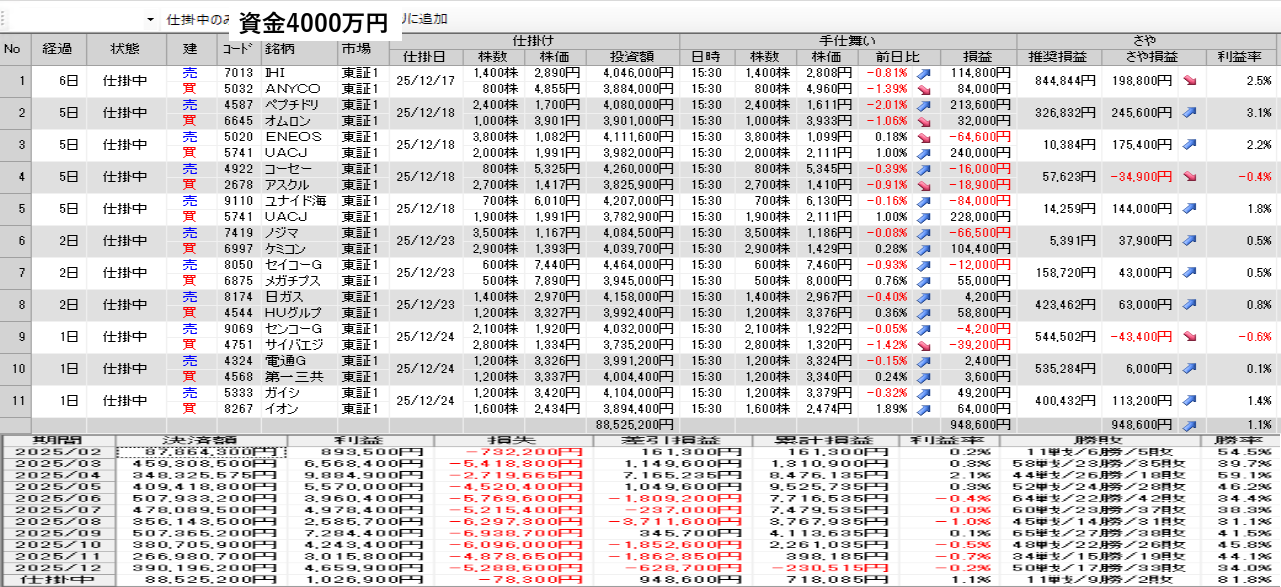Screen dimensions: 1281x587
Task: Click the spread arrow in the totals row
Action: pos(1190,425)
